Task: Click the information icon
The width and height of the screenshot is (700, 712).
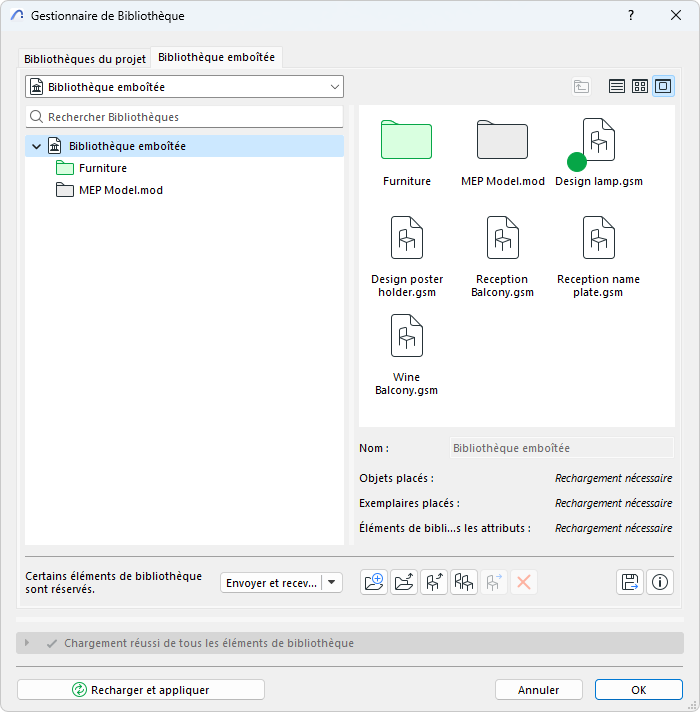Action: tap(660, 582)
